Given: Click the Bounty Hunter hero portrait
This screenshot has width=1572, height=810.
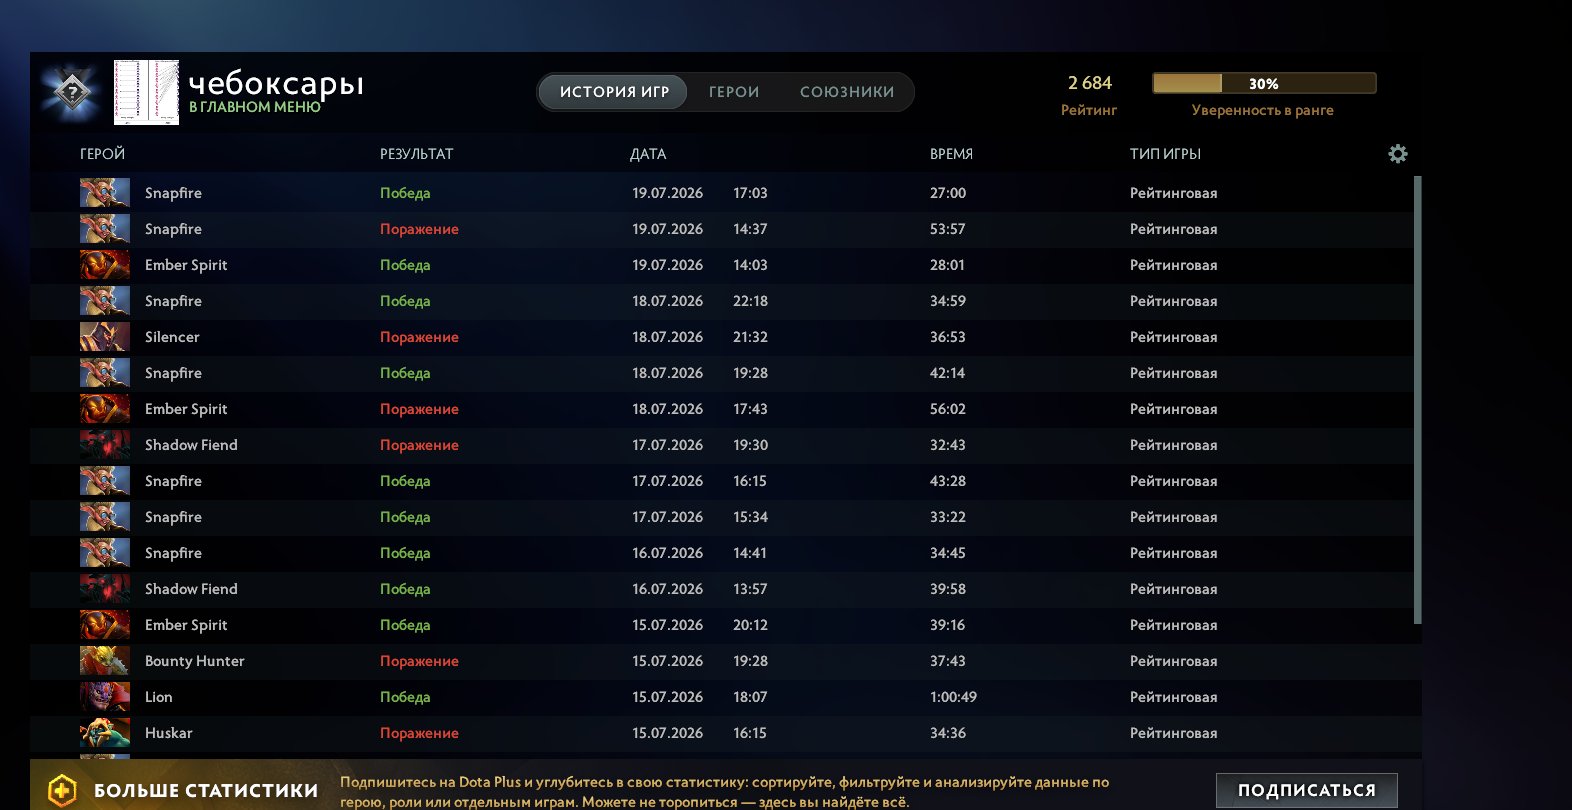Looking at the screenshot, I should pos(105,660).
